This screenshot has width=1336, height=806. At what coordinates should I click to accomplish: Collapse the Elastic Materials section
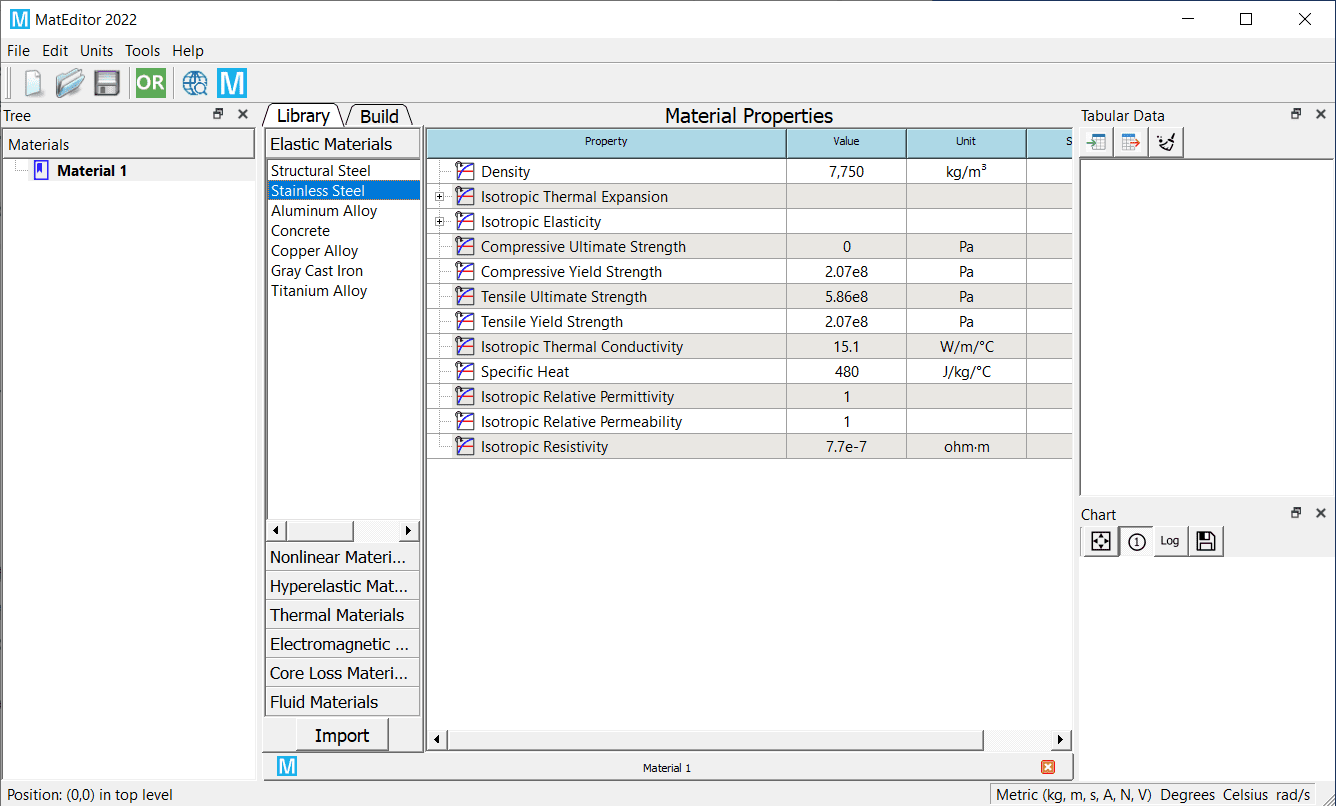(343, 144)
